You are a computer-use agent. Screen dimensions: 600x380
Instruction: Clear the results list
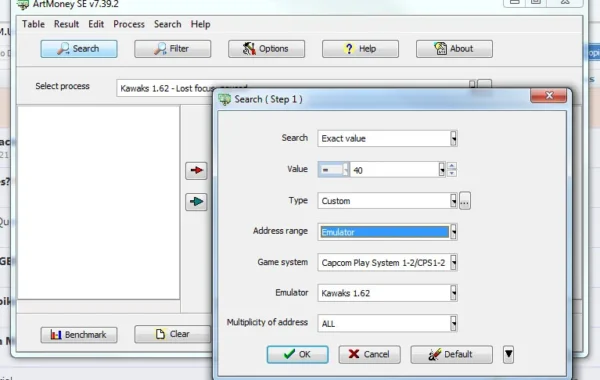(173, 334)
